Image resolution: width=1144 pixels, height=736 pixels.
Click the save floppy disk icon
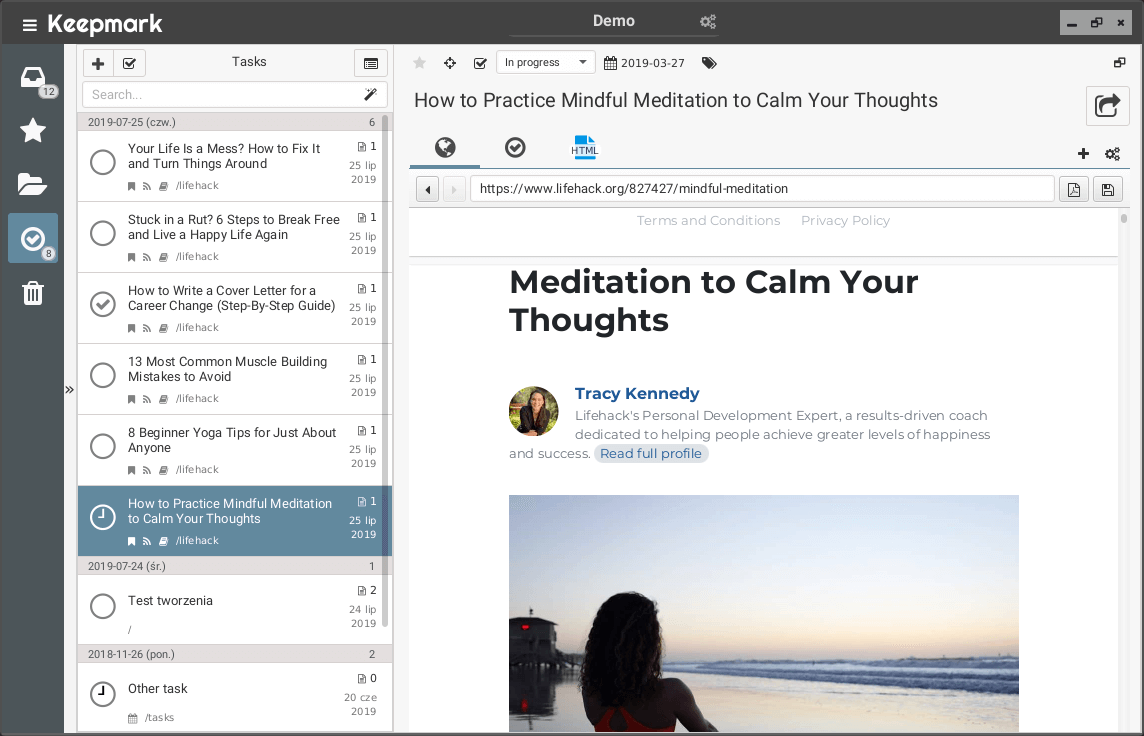click(1108, 189)
